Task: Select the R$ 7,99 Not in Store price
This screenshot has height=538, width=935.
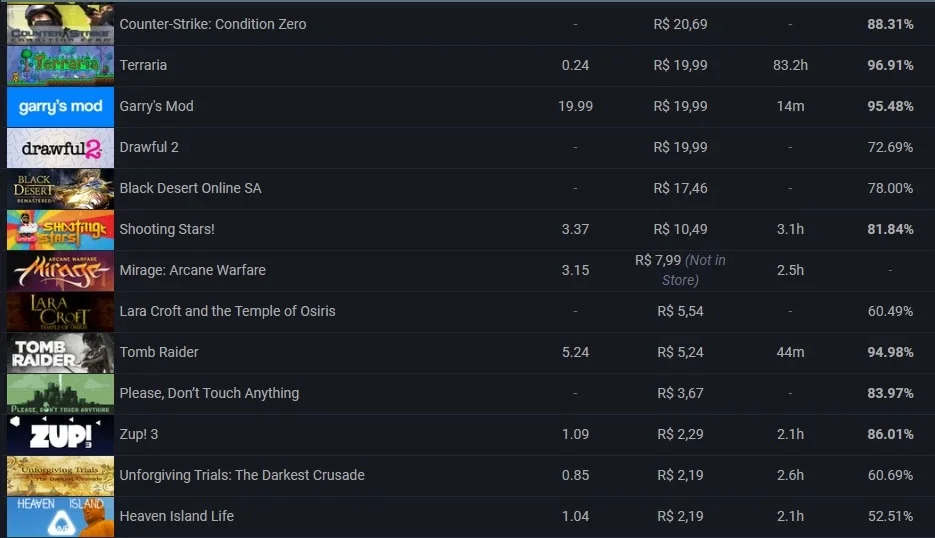Action: pyautogui.click(x=680, y=270)
